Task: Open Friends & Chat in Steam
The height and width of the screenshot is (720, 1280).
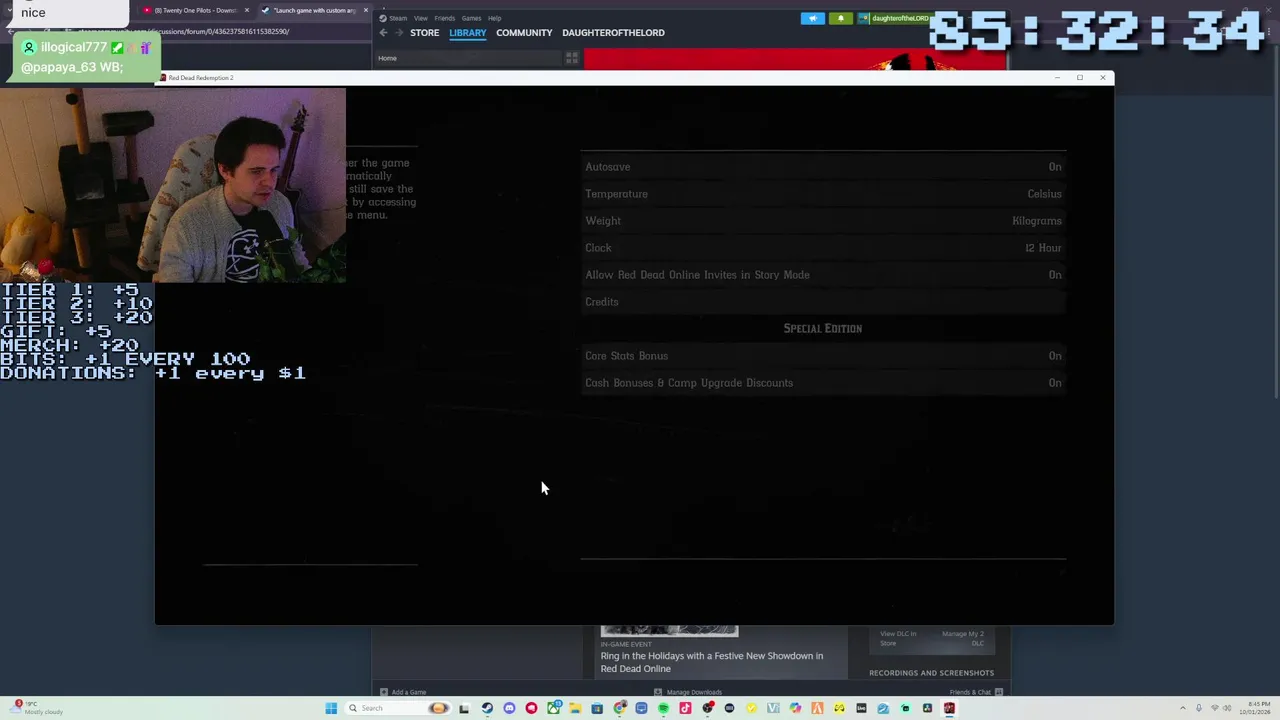Action: pyautogui.click(x=976, y=692)
